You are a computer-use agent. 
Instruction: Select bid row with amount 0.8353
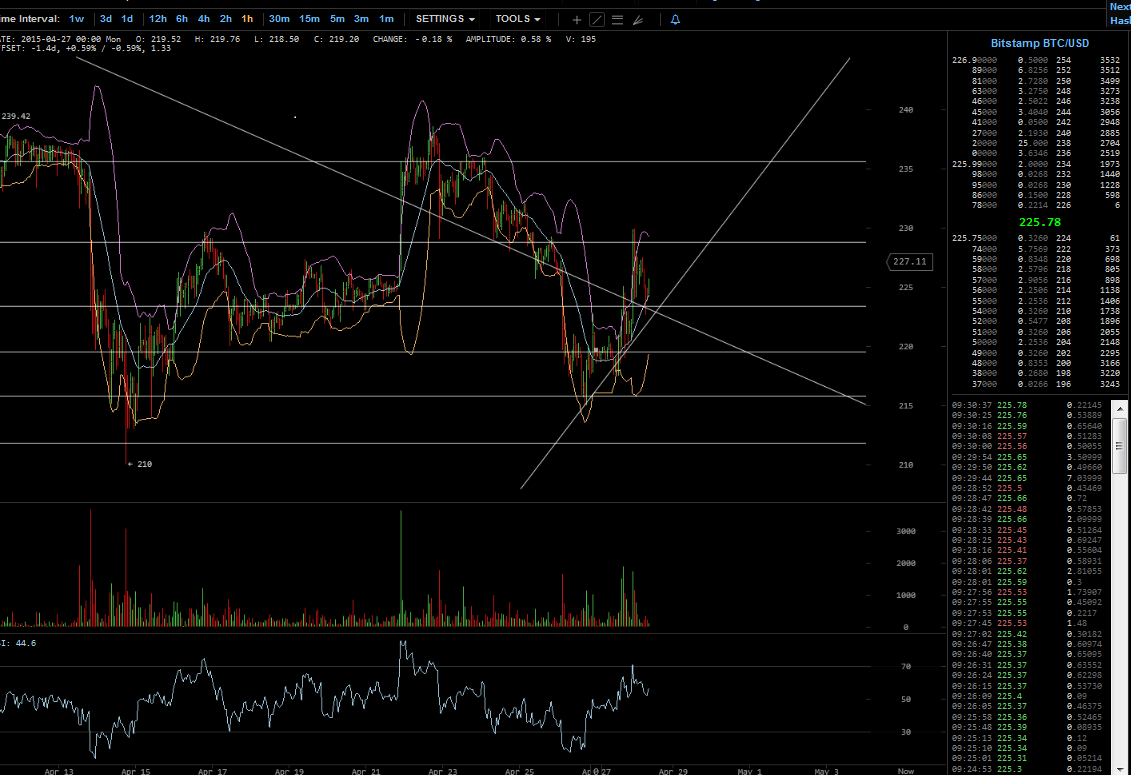point(1036,363)
